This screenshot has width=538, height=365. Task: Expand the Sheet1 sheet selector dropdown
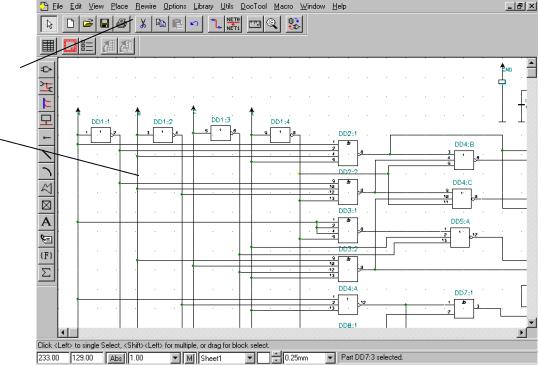[x=250, y=358]
